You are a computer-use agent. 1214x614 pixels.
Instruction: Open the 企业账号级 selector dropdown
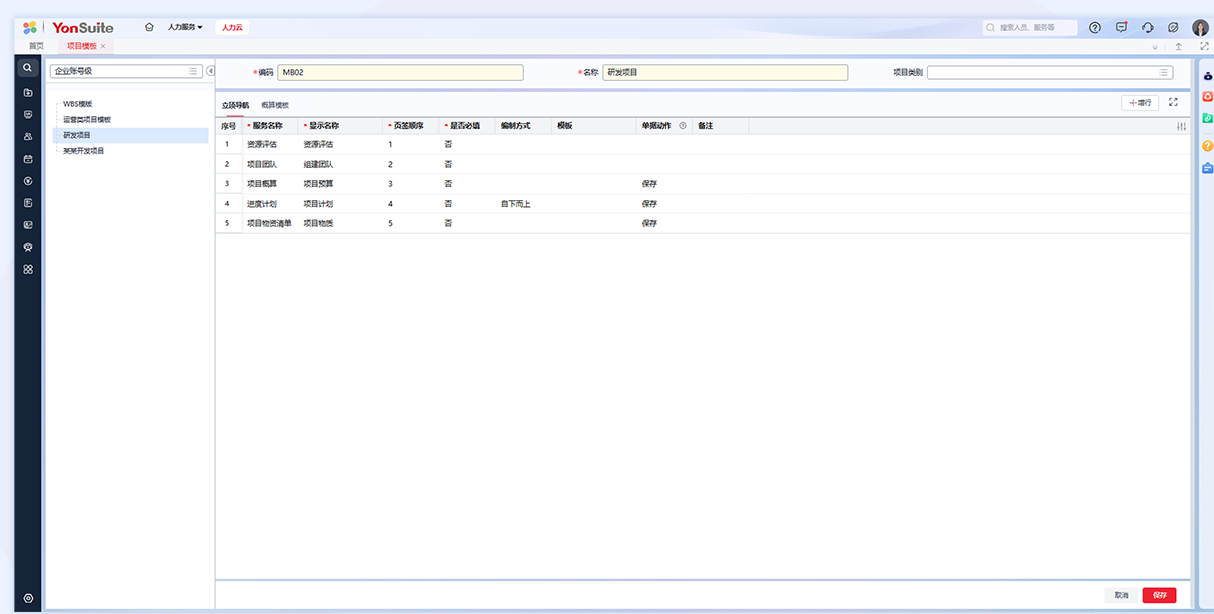point(193,72)
